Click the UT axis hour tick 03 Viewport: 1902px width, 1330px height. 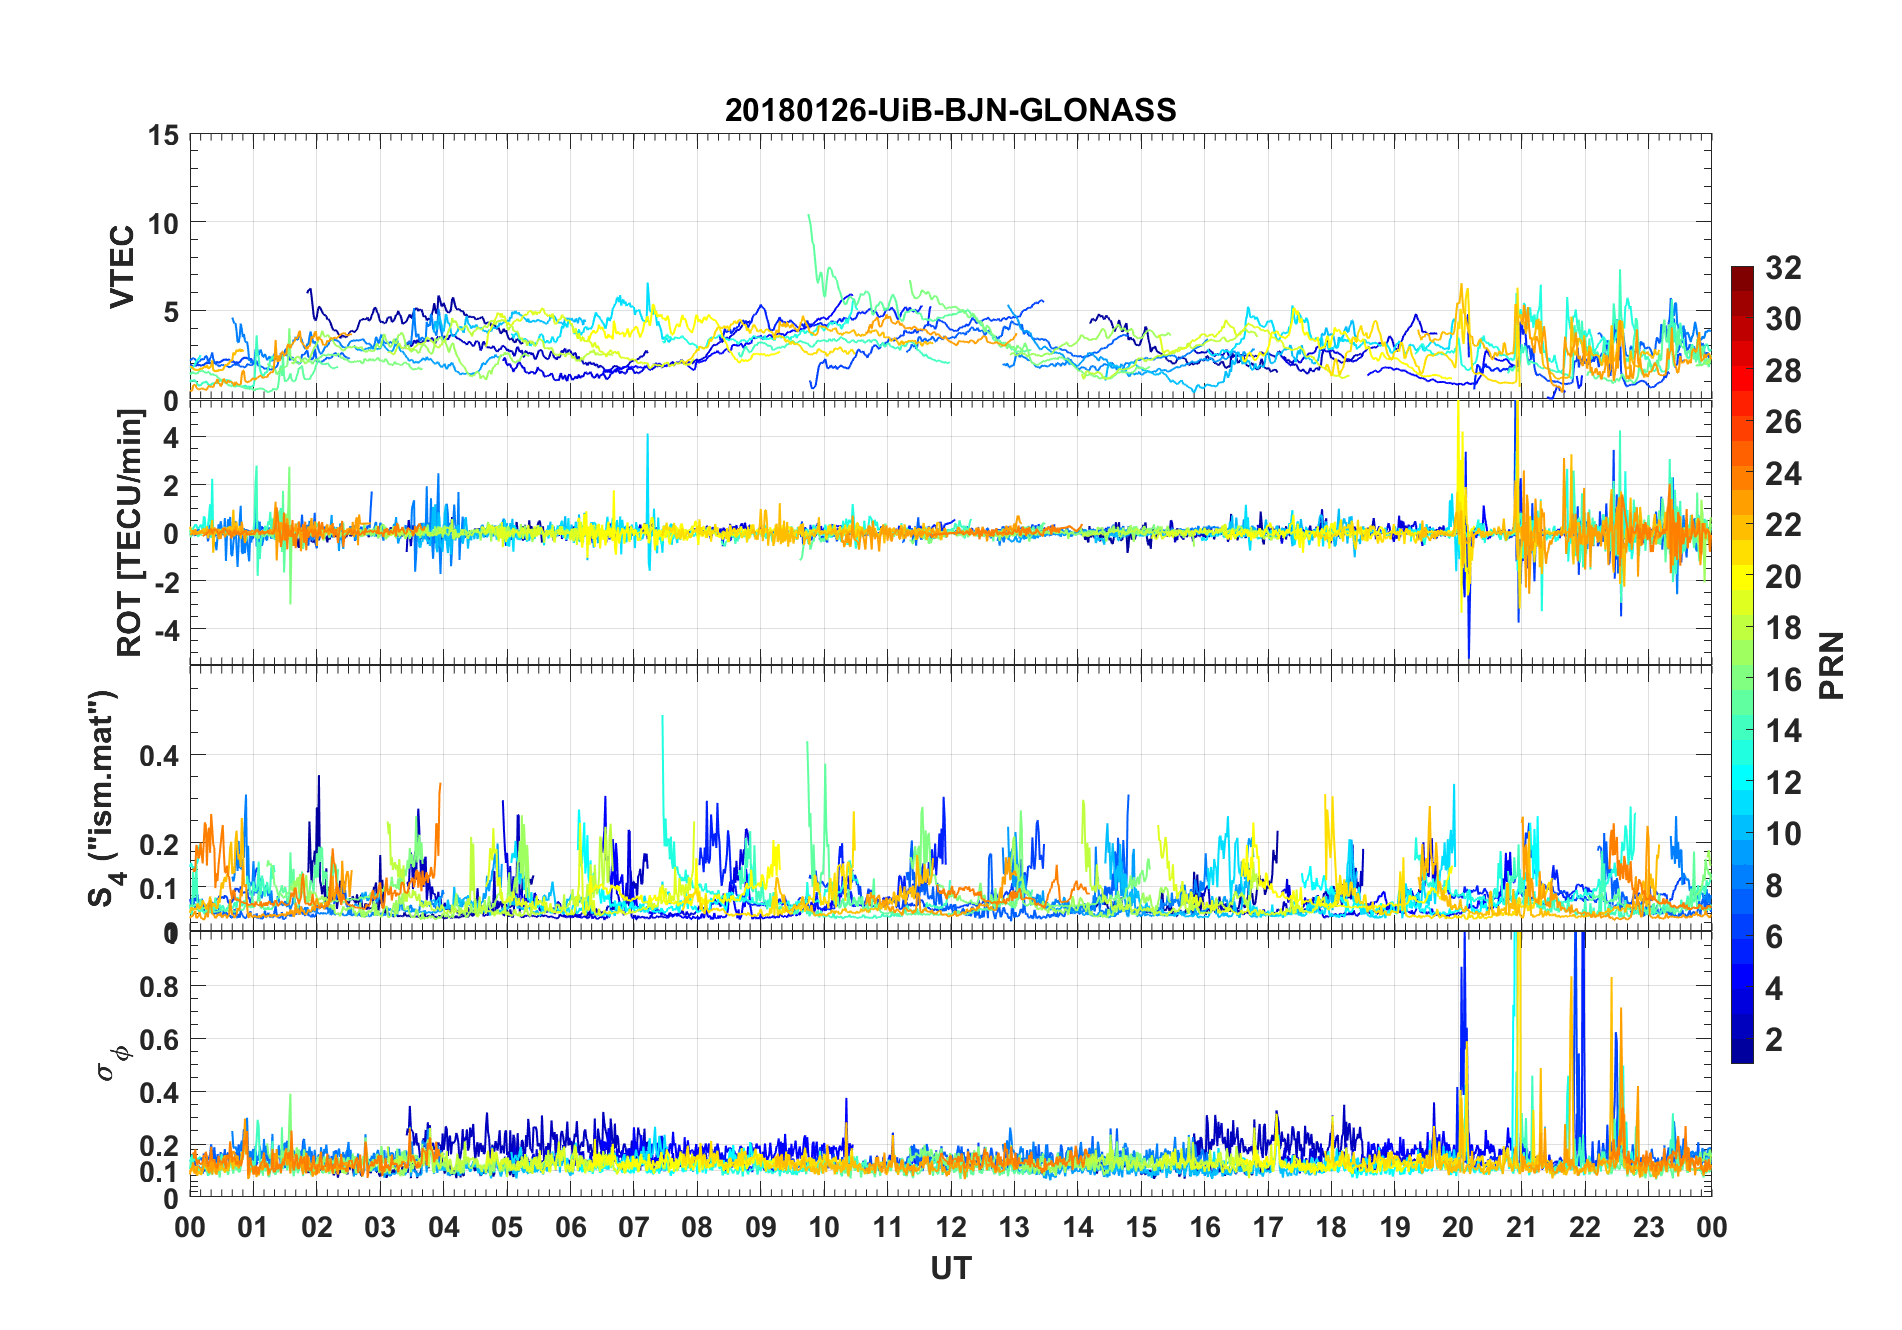tap(380, 1227)
